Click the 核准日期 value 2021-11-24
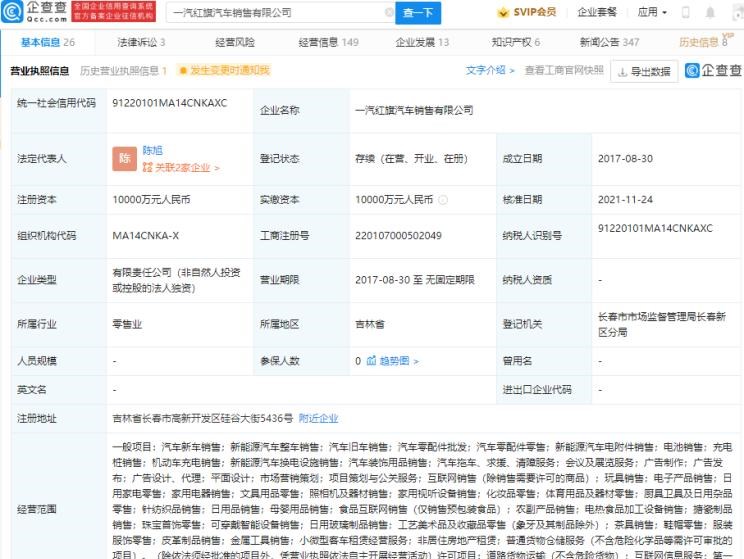The width and height of the screenshot is (744, 559). pos(625,200)
